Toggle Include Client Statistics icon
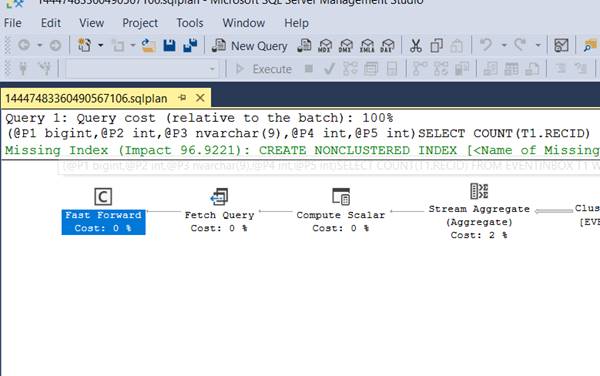Image resolution: width=600 pixels, height=376 pixels. coord(462,69)
